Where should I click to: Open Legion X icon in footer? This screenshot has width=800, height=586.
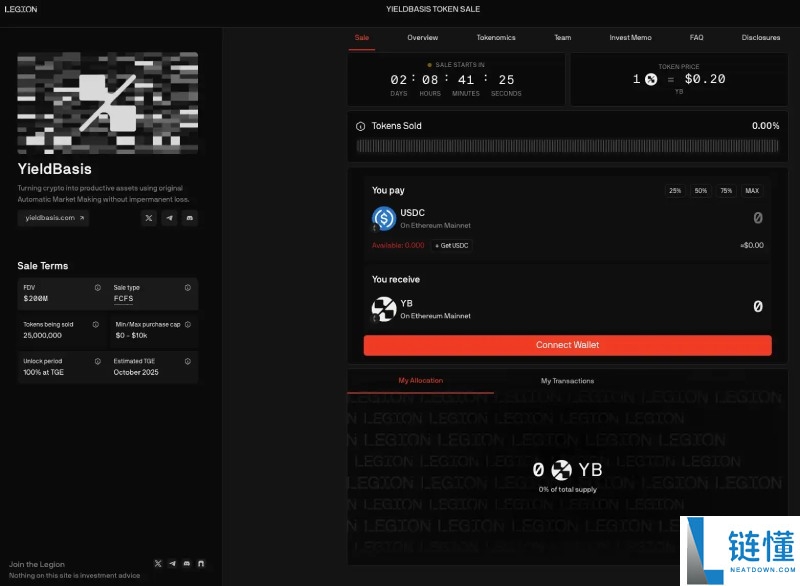(158, 564)
